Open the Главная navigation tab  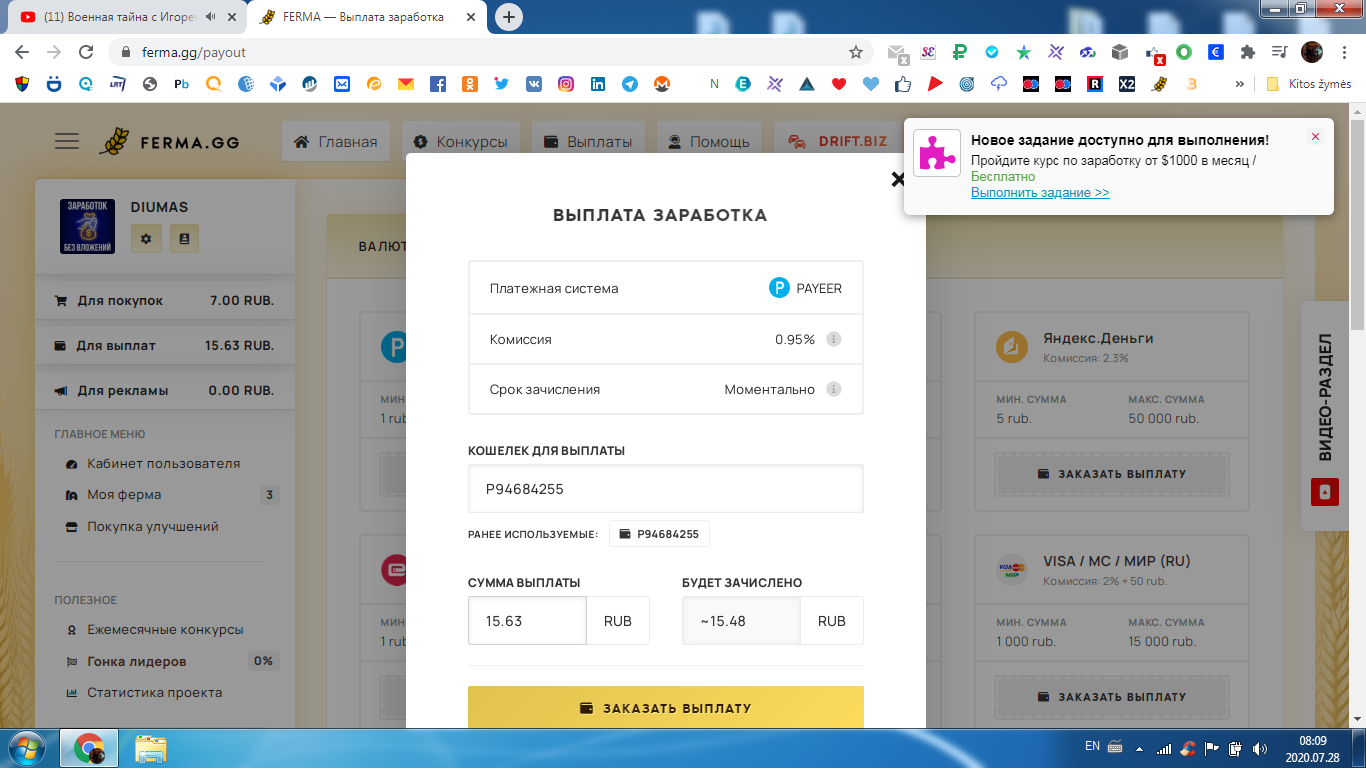[336, 142]
